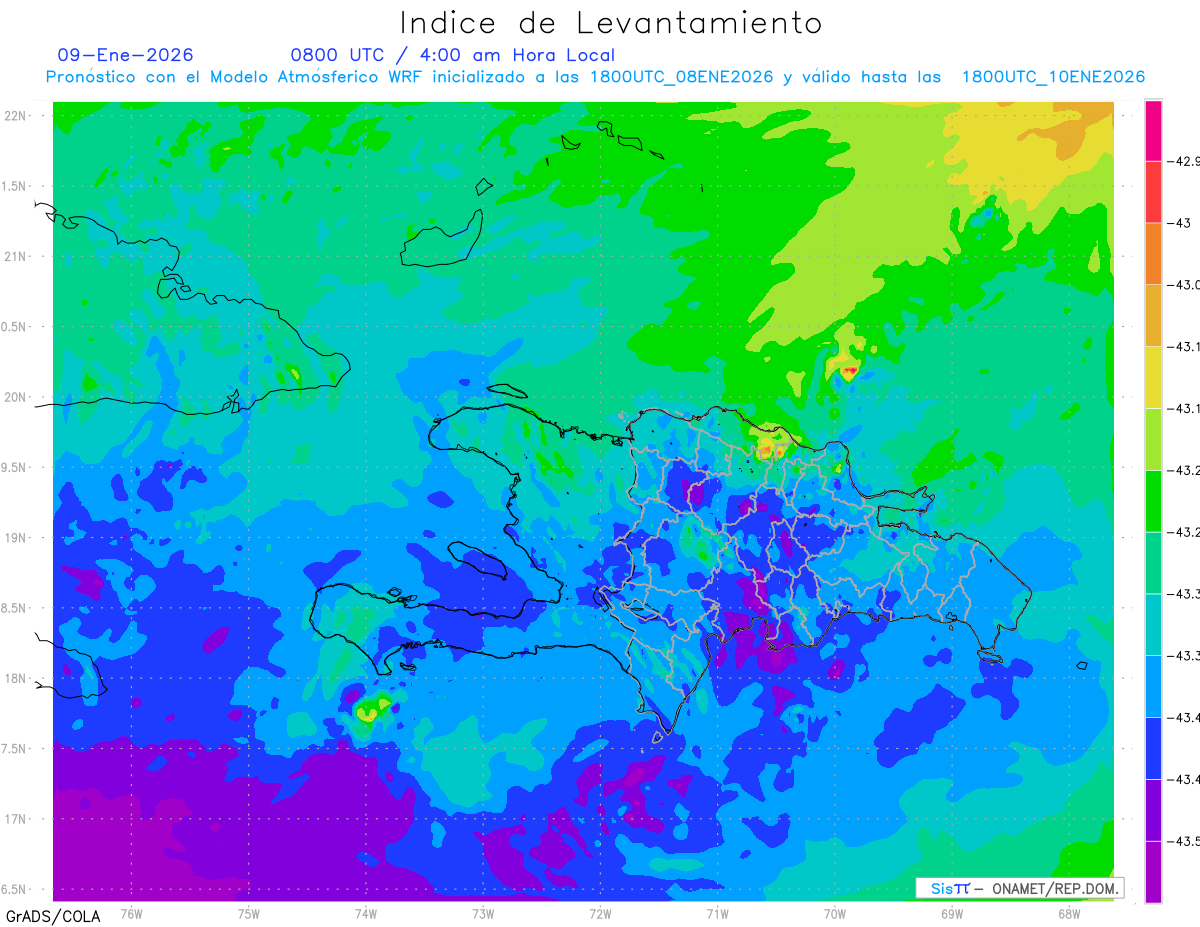1200x927 pixels.
Task: Pick the dark purple bottom swatch in the color bar
Action: [1153, 872]
